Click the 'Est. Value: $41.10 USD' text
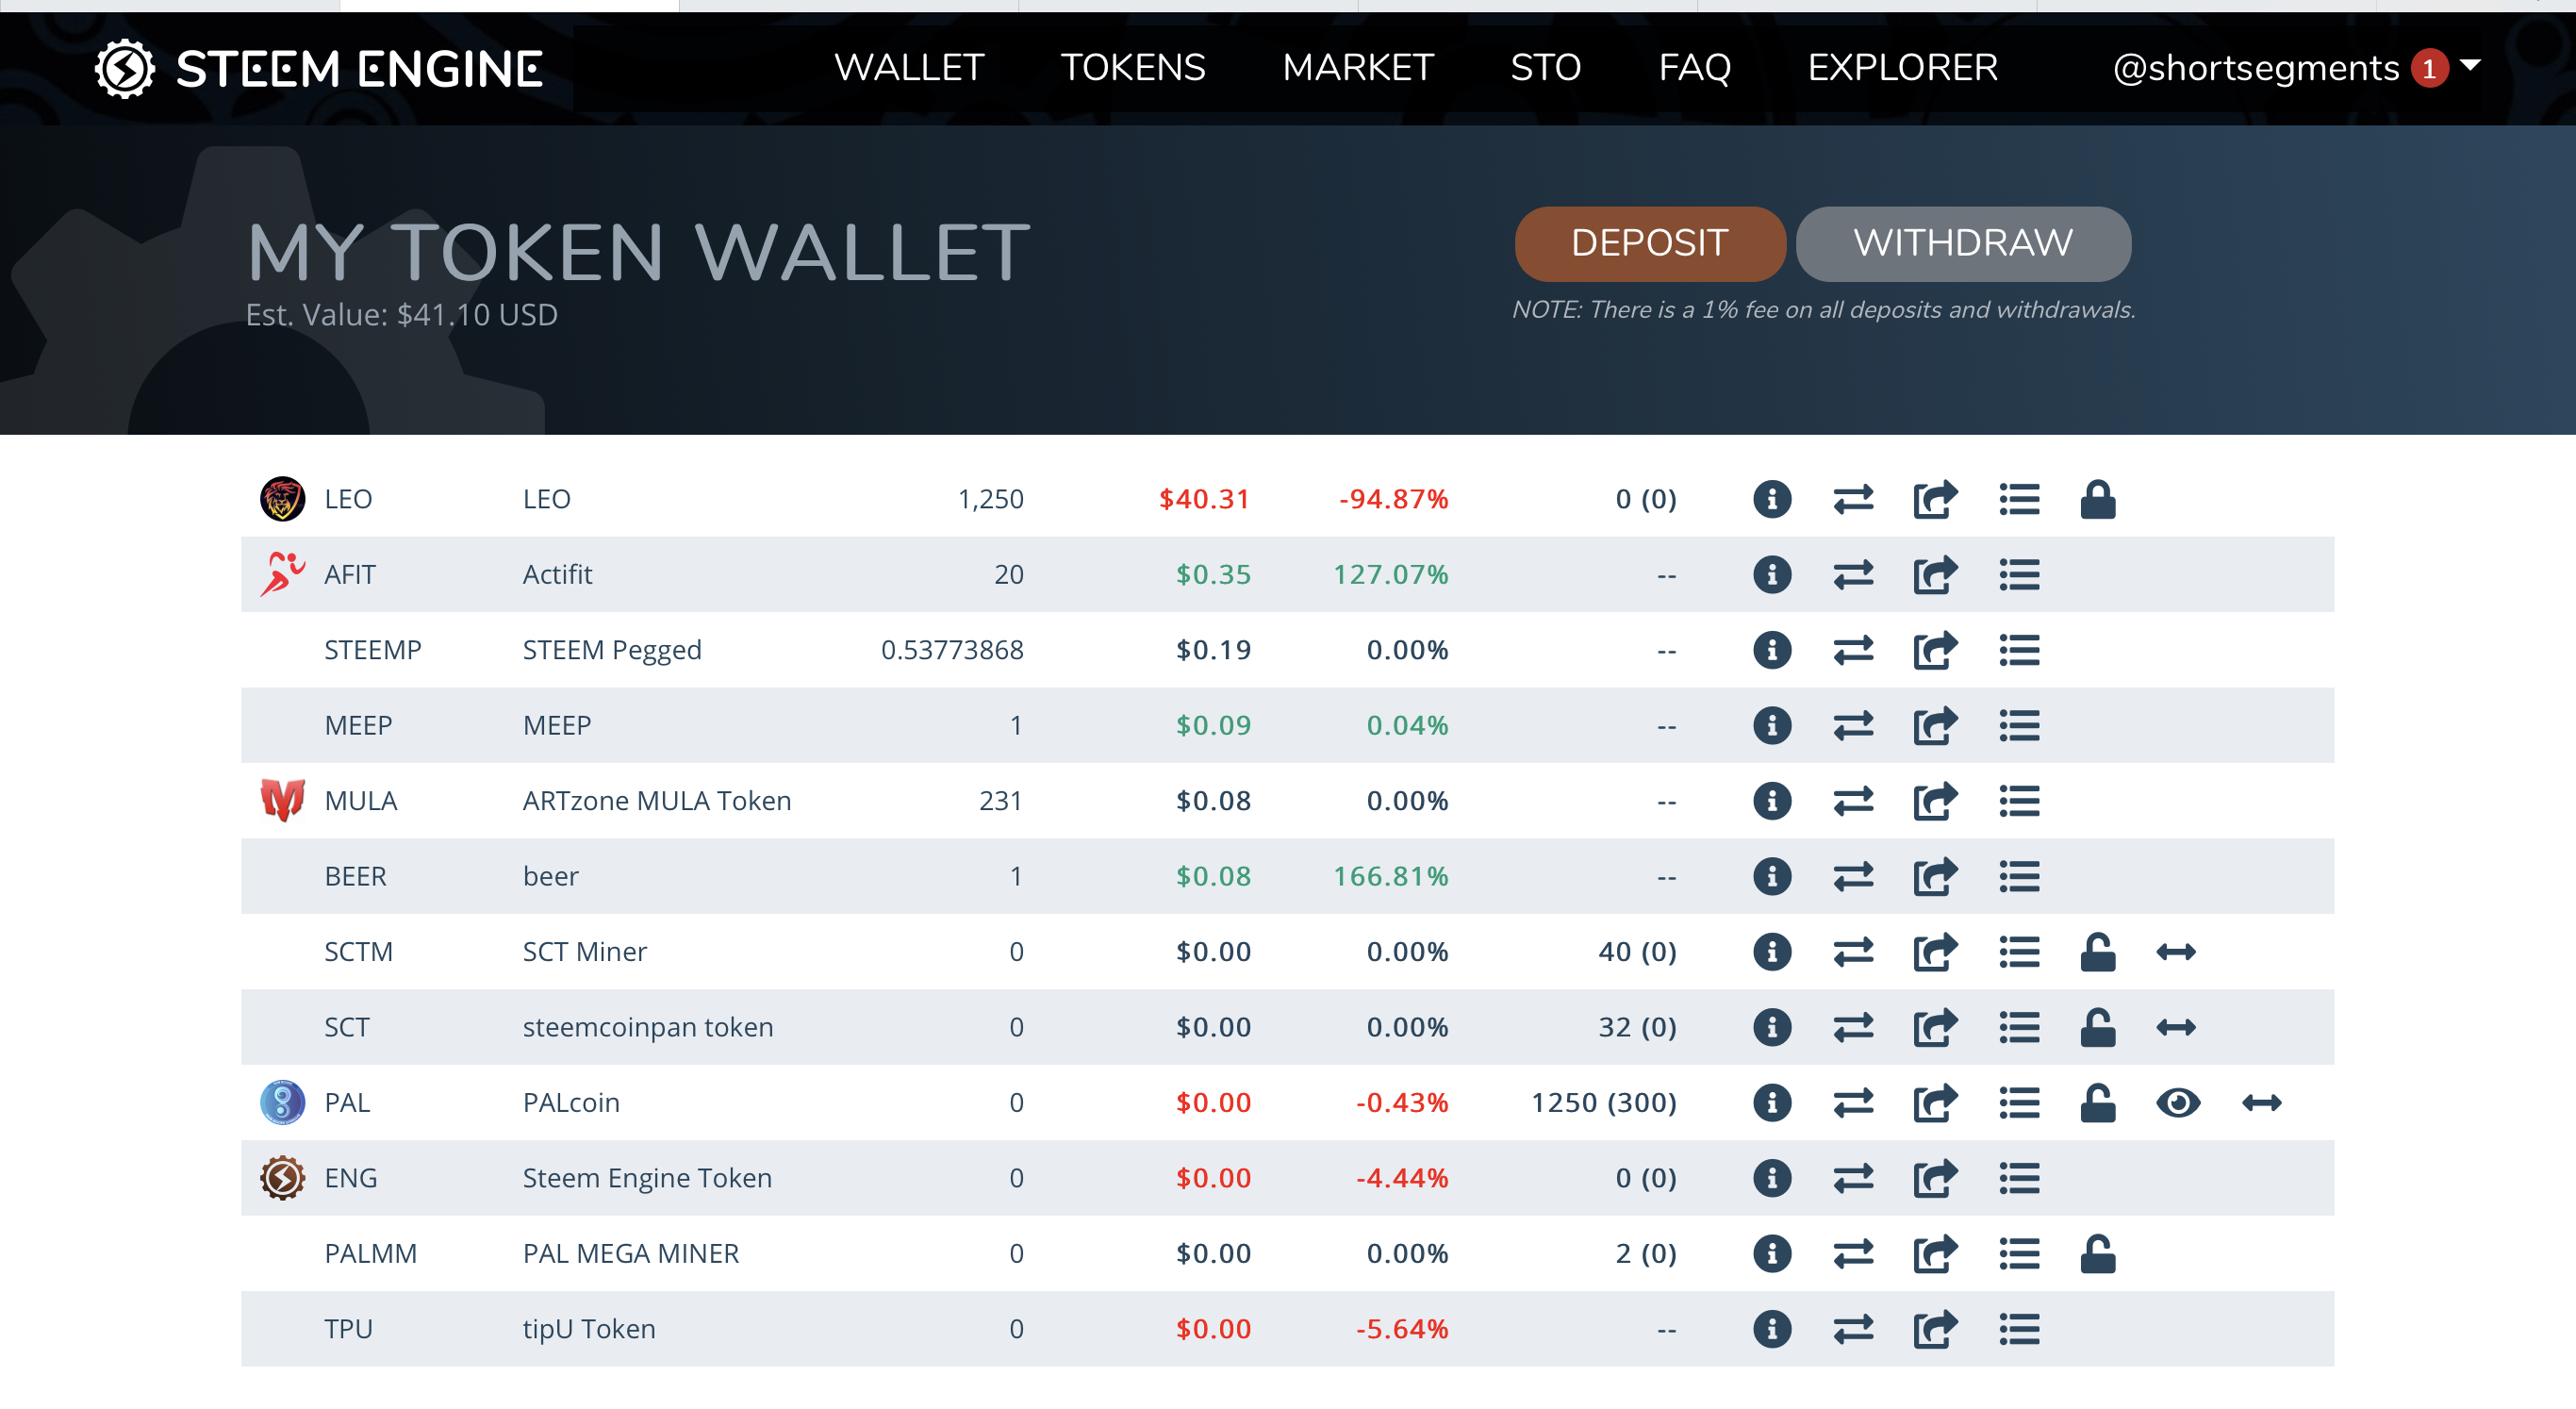2576x1409 pixels. (402, 315)
